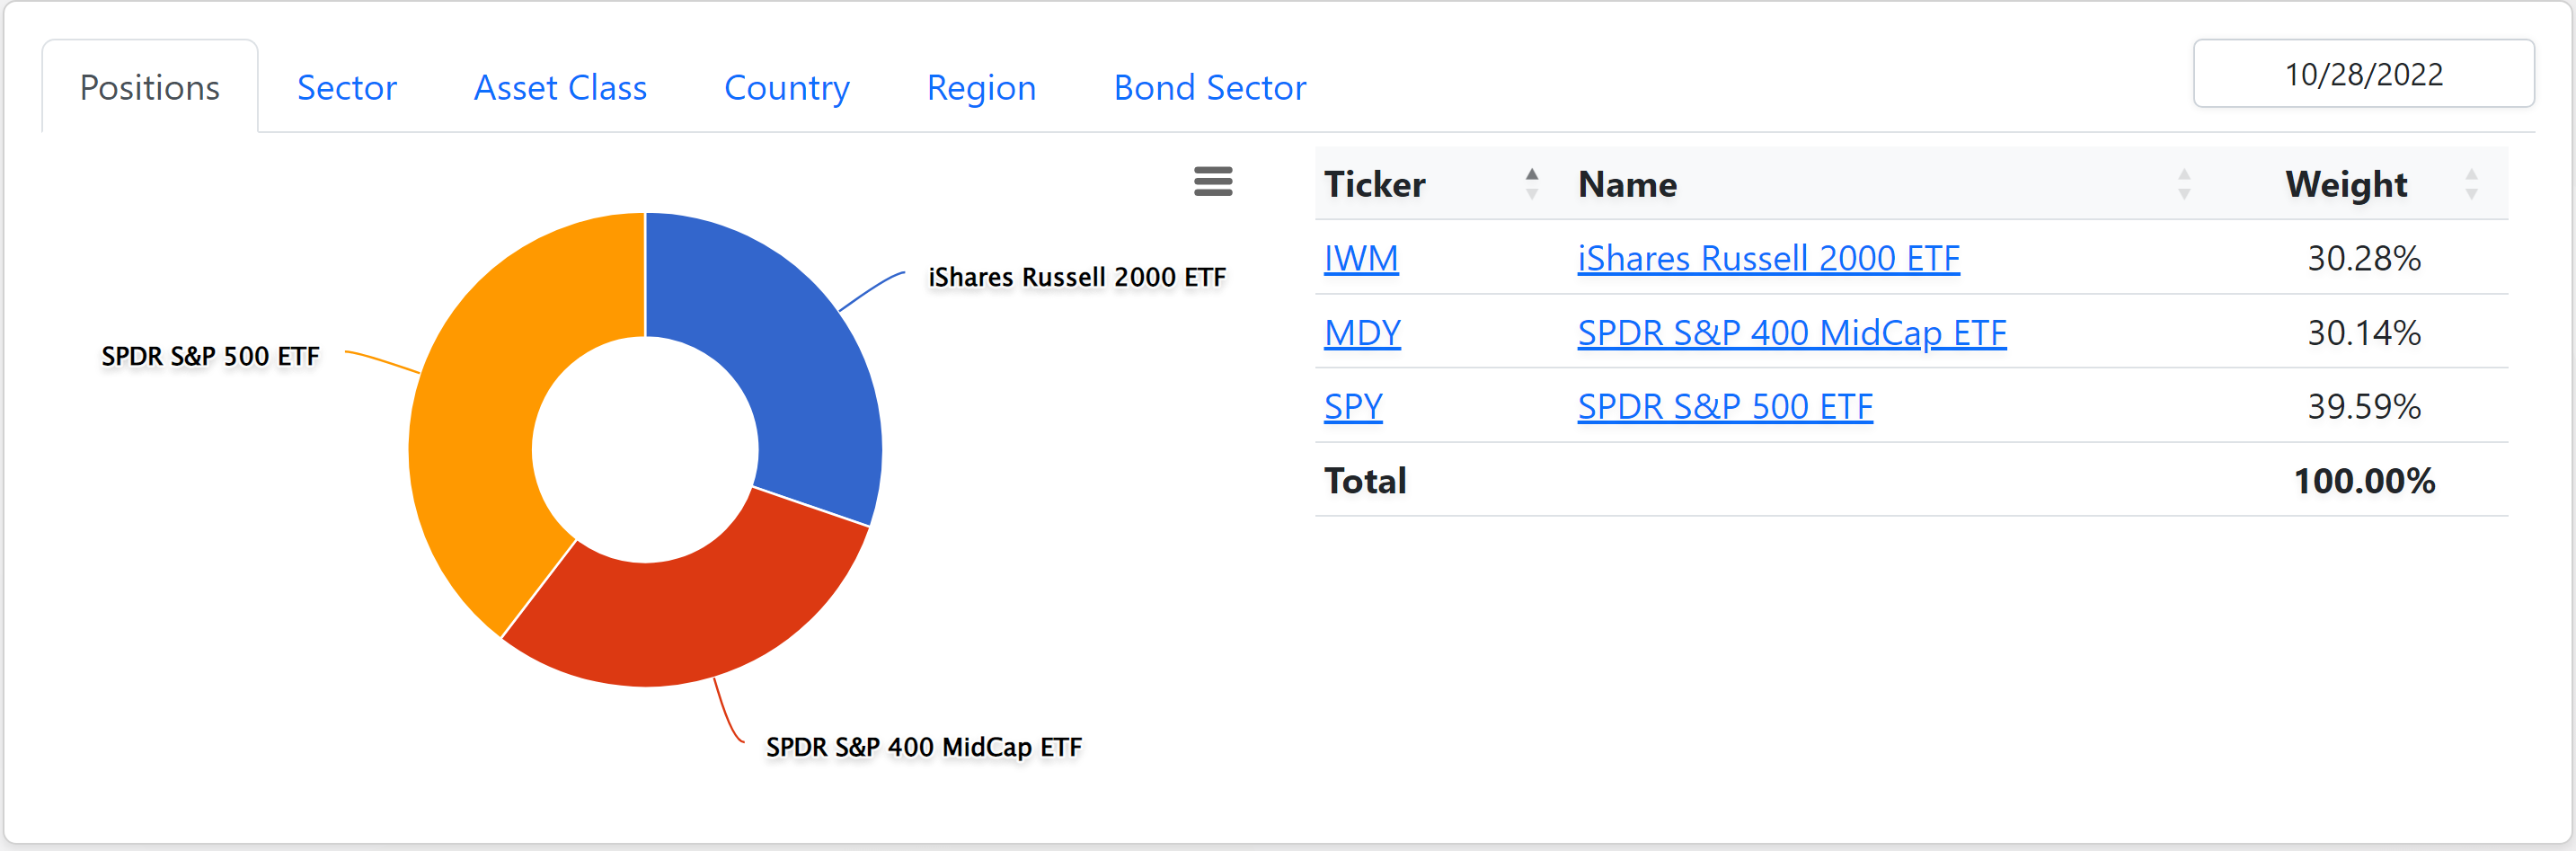This screenshot has width=2576, height=851.
Task: Open the Country tab
Action: point(786,88)
